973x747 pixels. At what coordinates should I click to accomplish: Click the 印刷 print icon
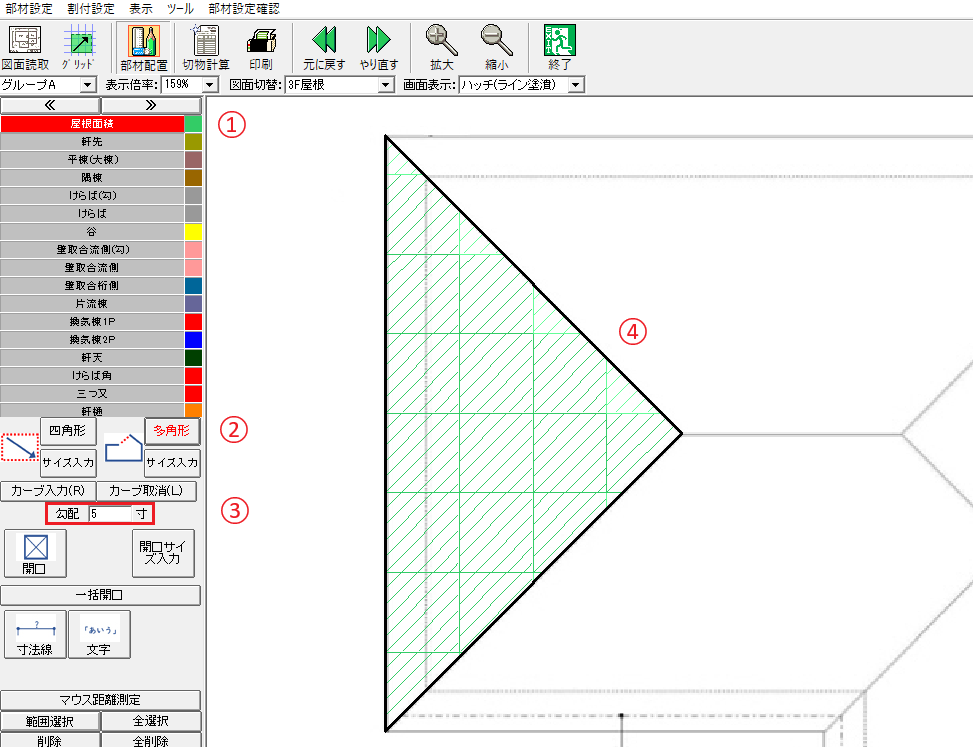coord(260,47)
